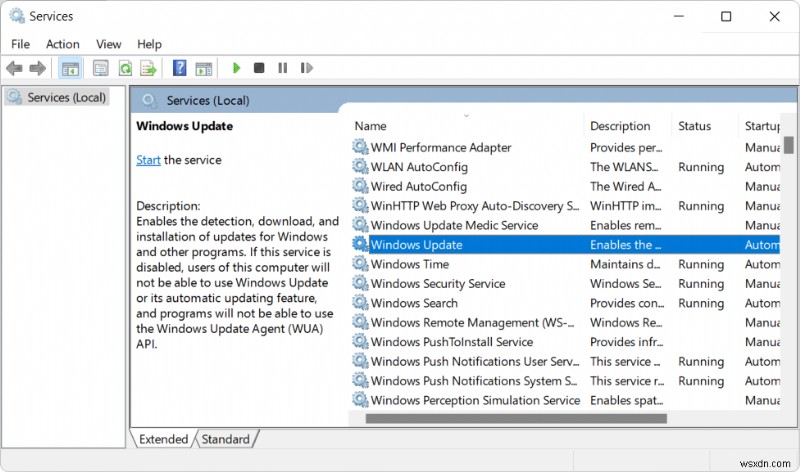Image resolution: width=800 pixels, height=472 pixels.
Task: Click the horizontal scrollbar thumb in the services list
Action: click(x=516, y=418)
